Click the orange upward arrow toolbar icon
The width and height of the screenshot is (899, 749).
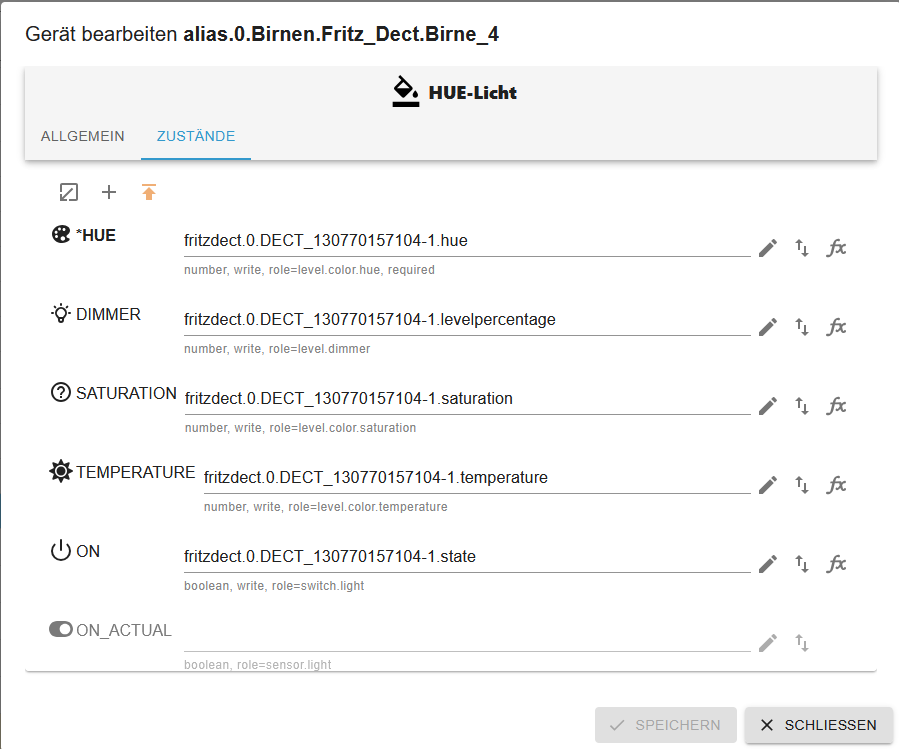coord(149,192)
